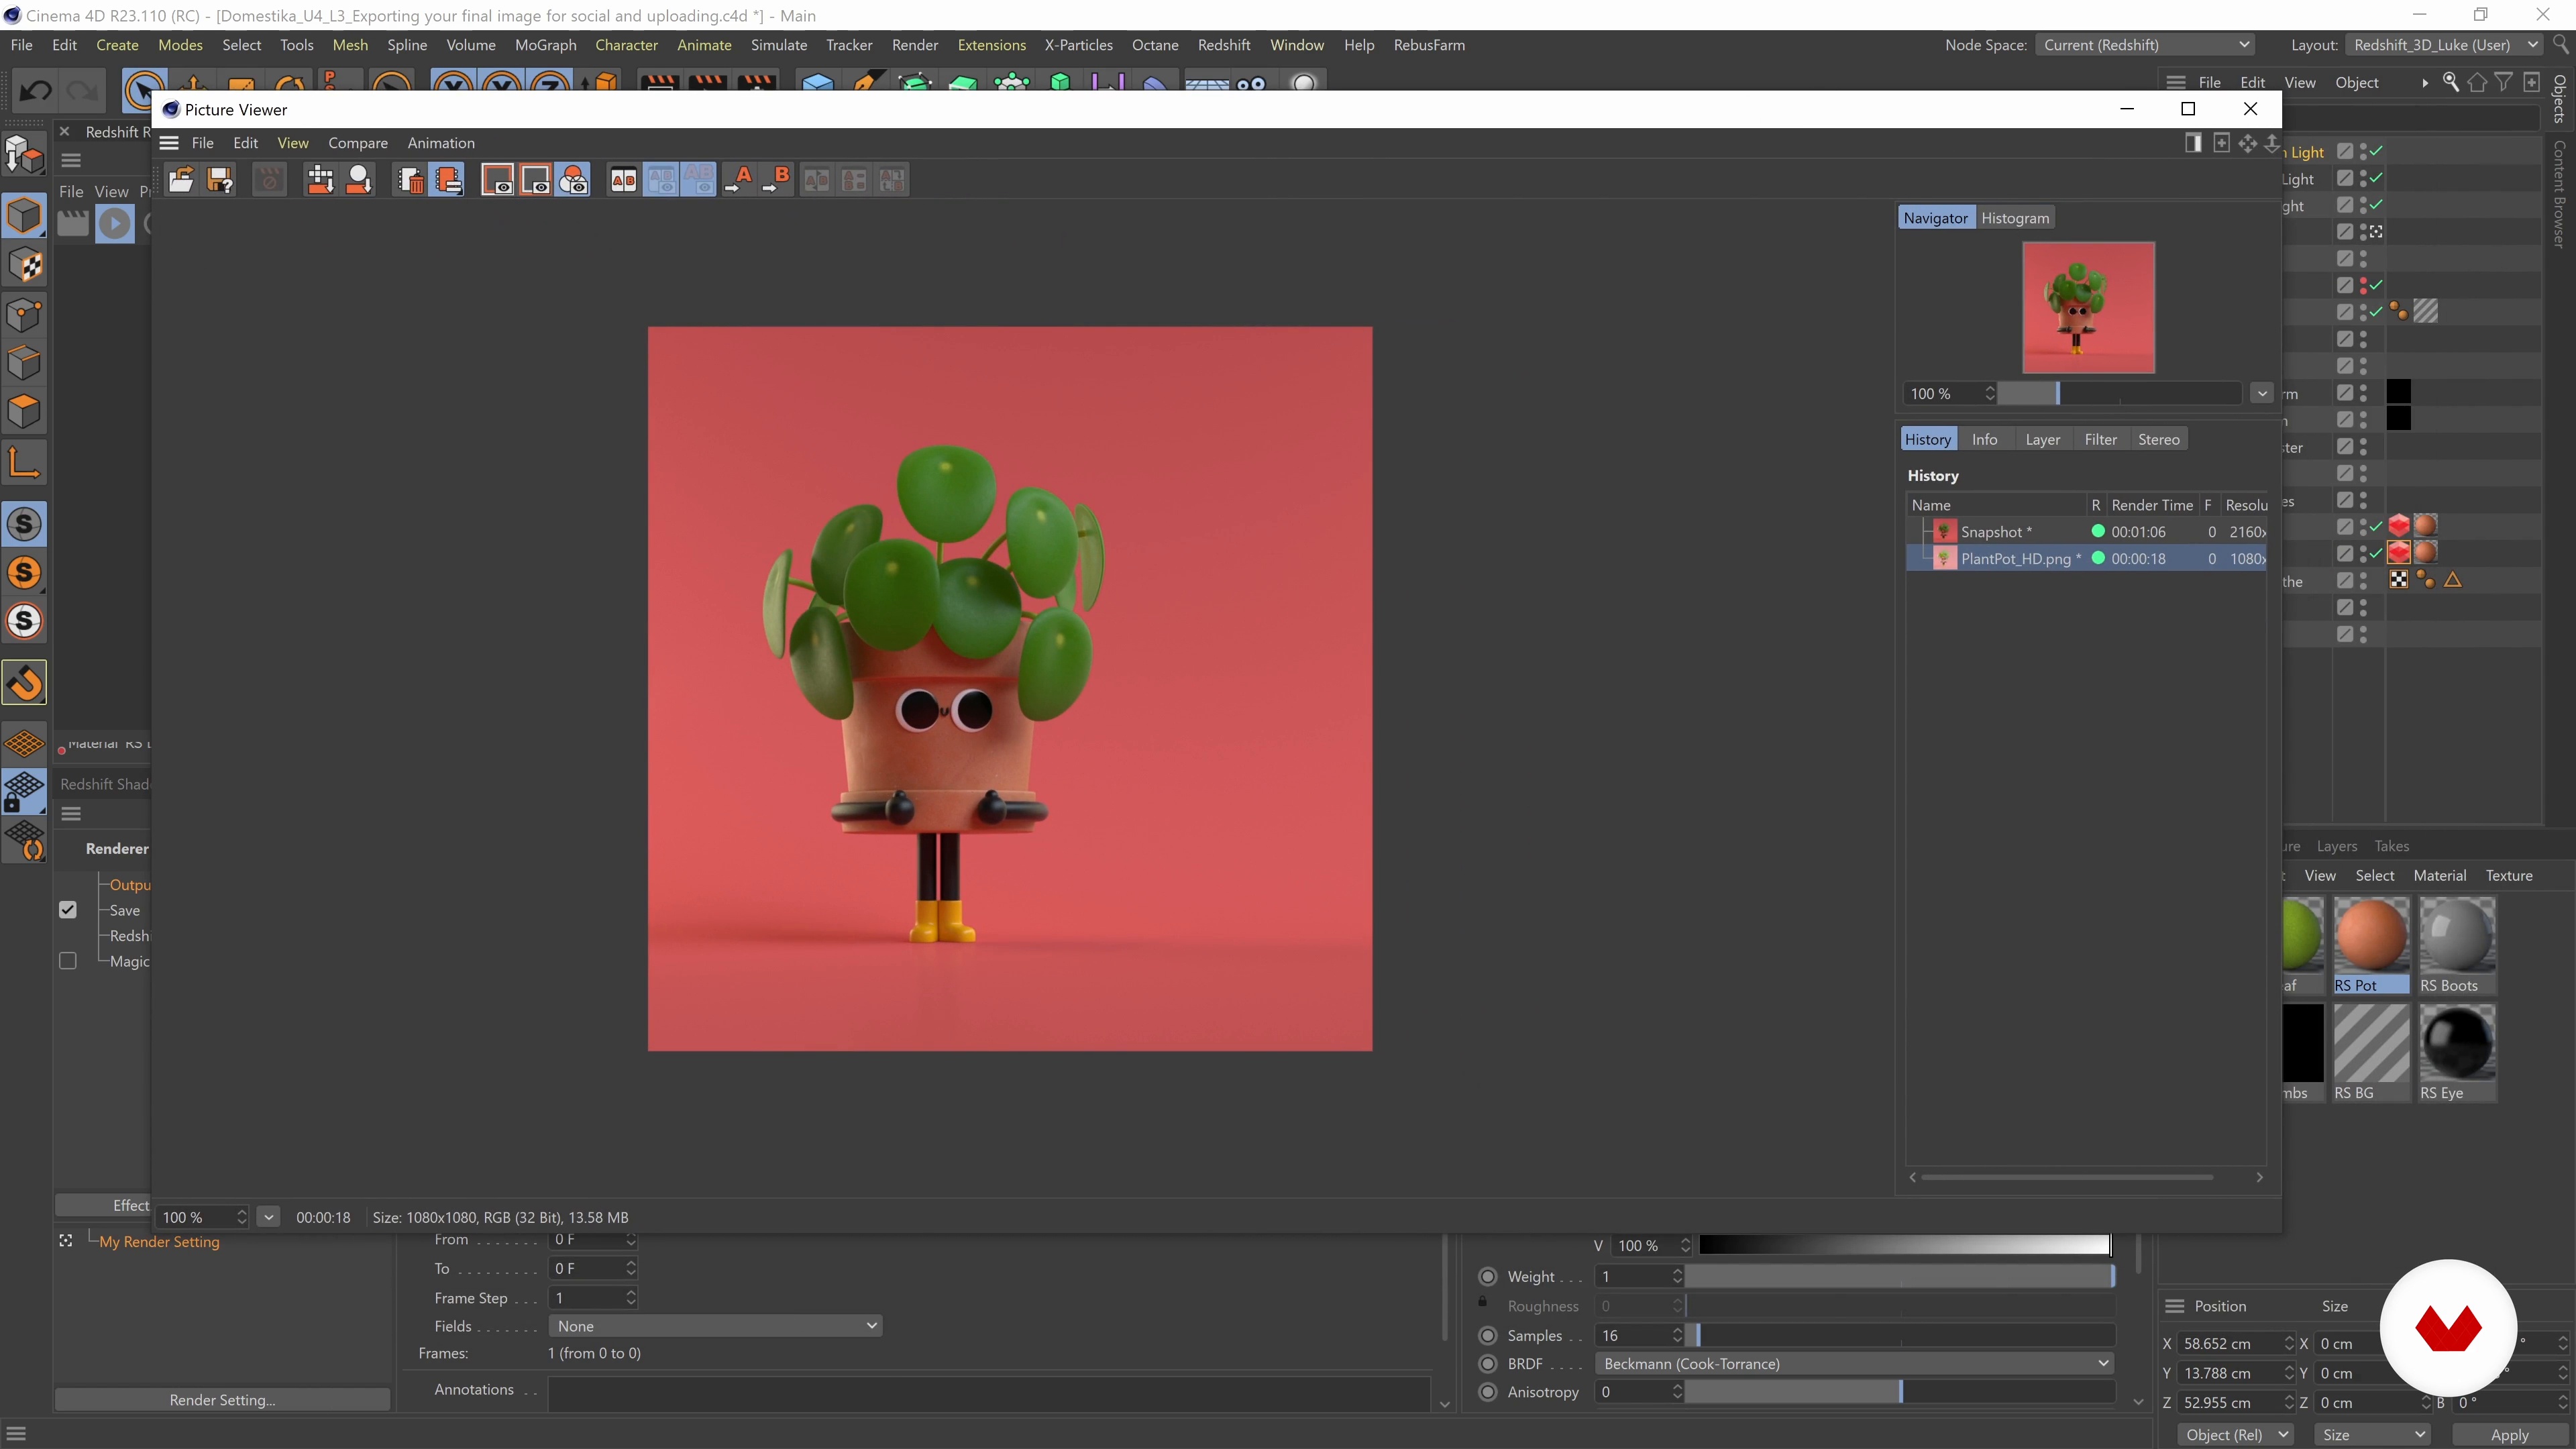This screenshot has width=2576, height=1449.
Task: Switch to the Histogram tab
Action: point(2015,218)
